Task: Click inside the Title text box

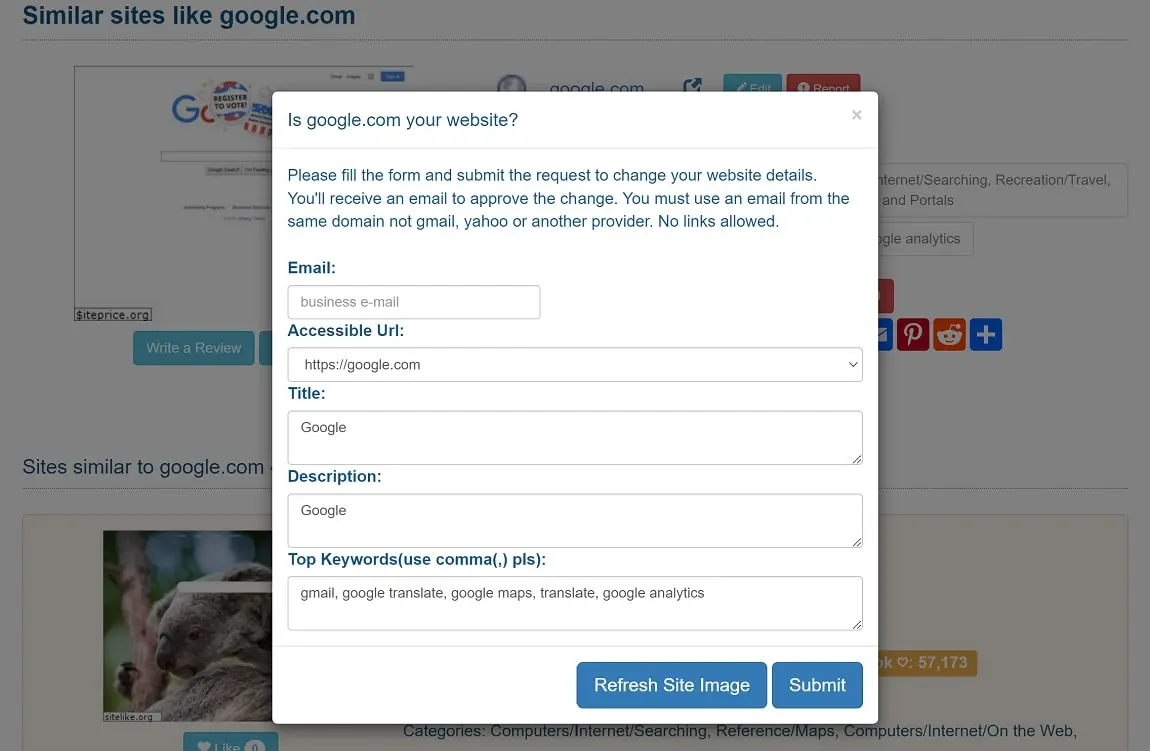Action: click(x=575, y=437)
